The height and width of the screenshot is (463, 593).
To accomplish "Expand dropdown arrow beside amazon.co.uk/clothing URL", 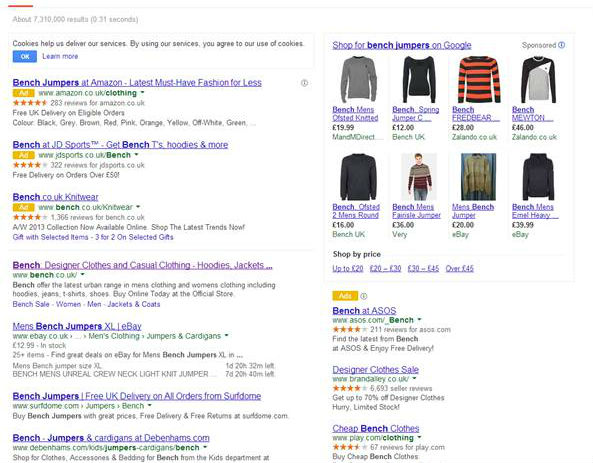I will point(143,92).
